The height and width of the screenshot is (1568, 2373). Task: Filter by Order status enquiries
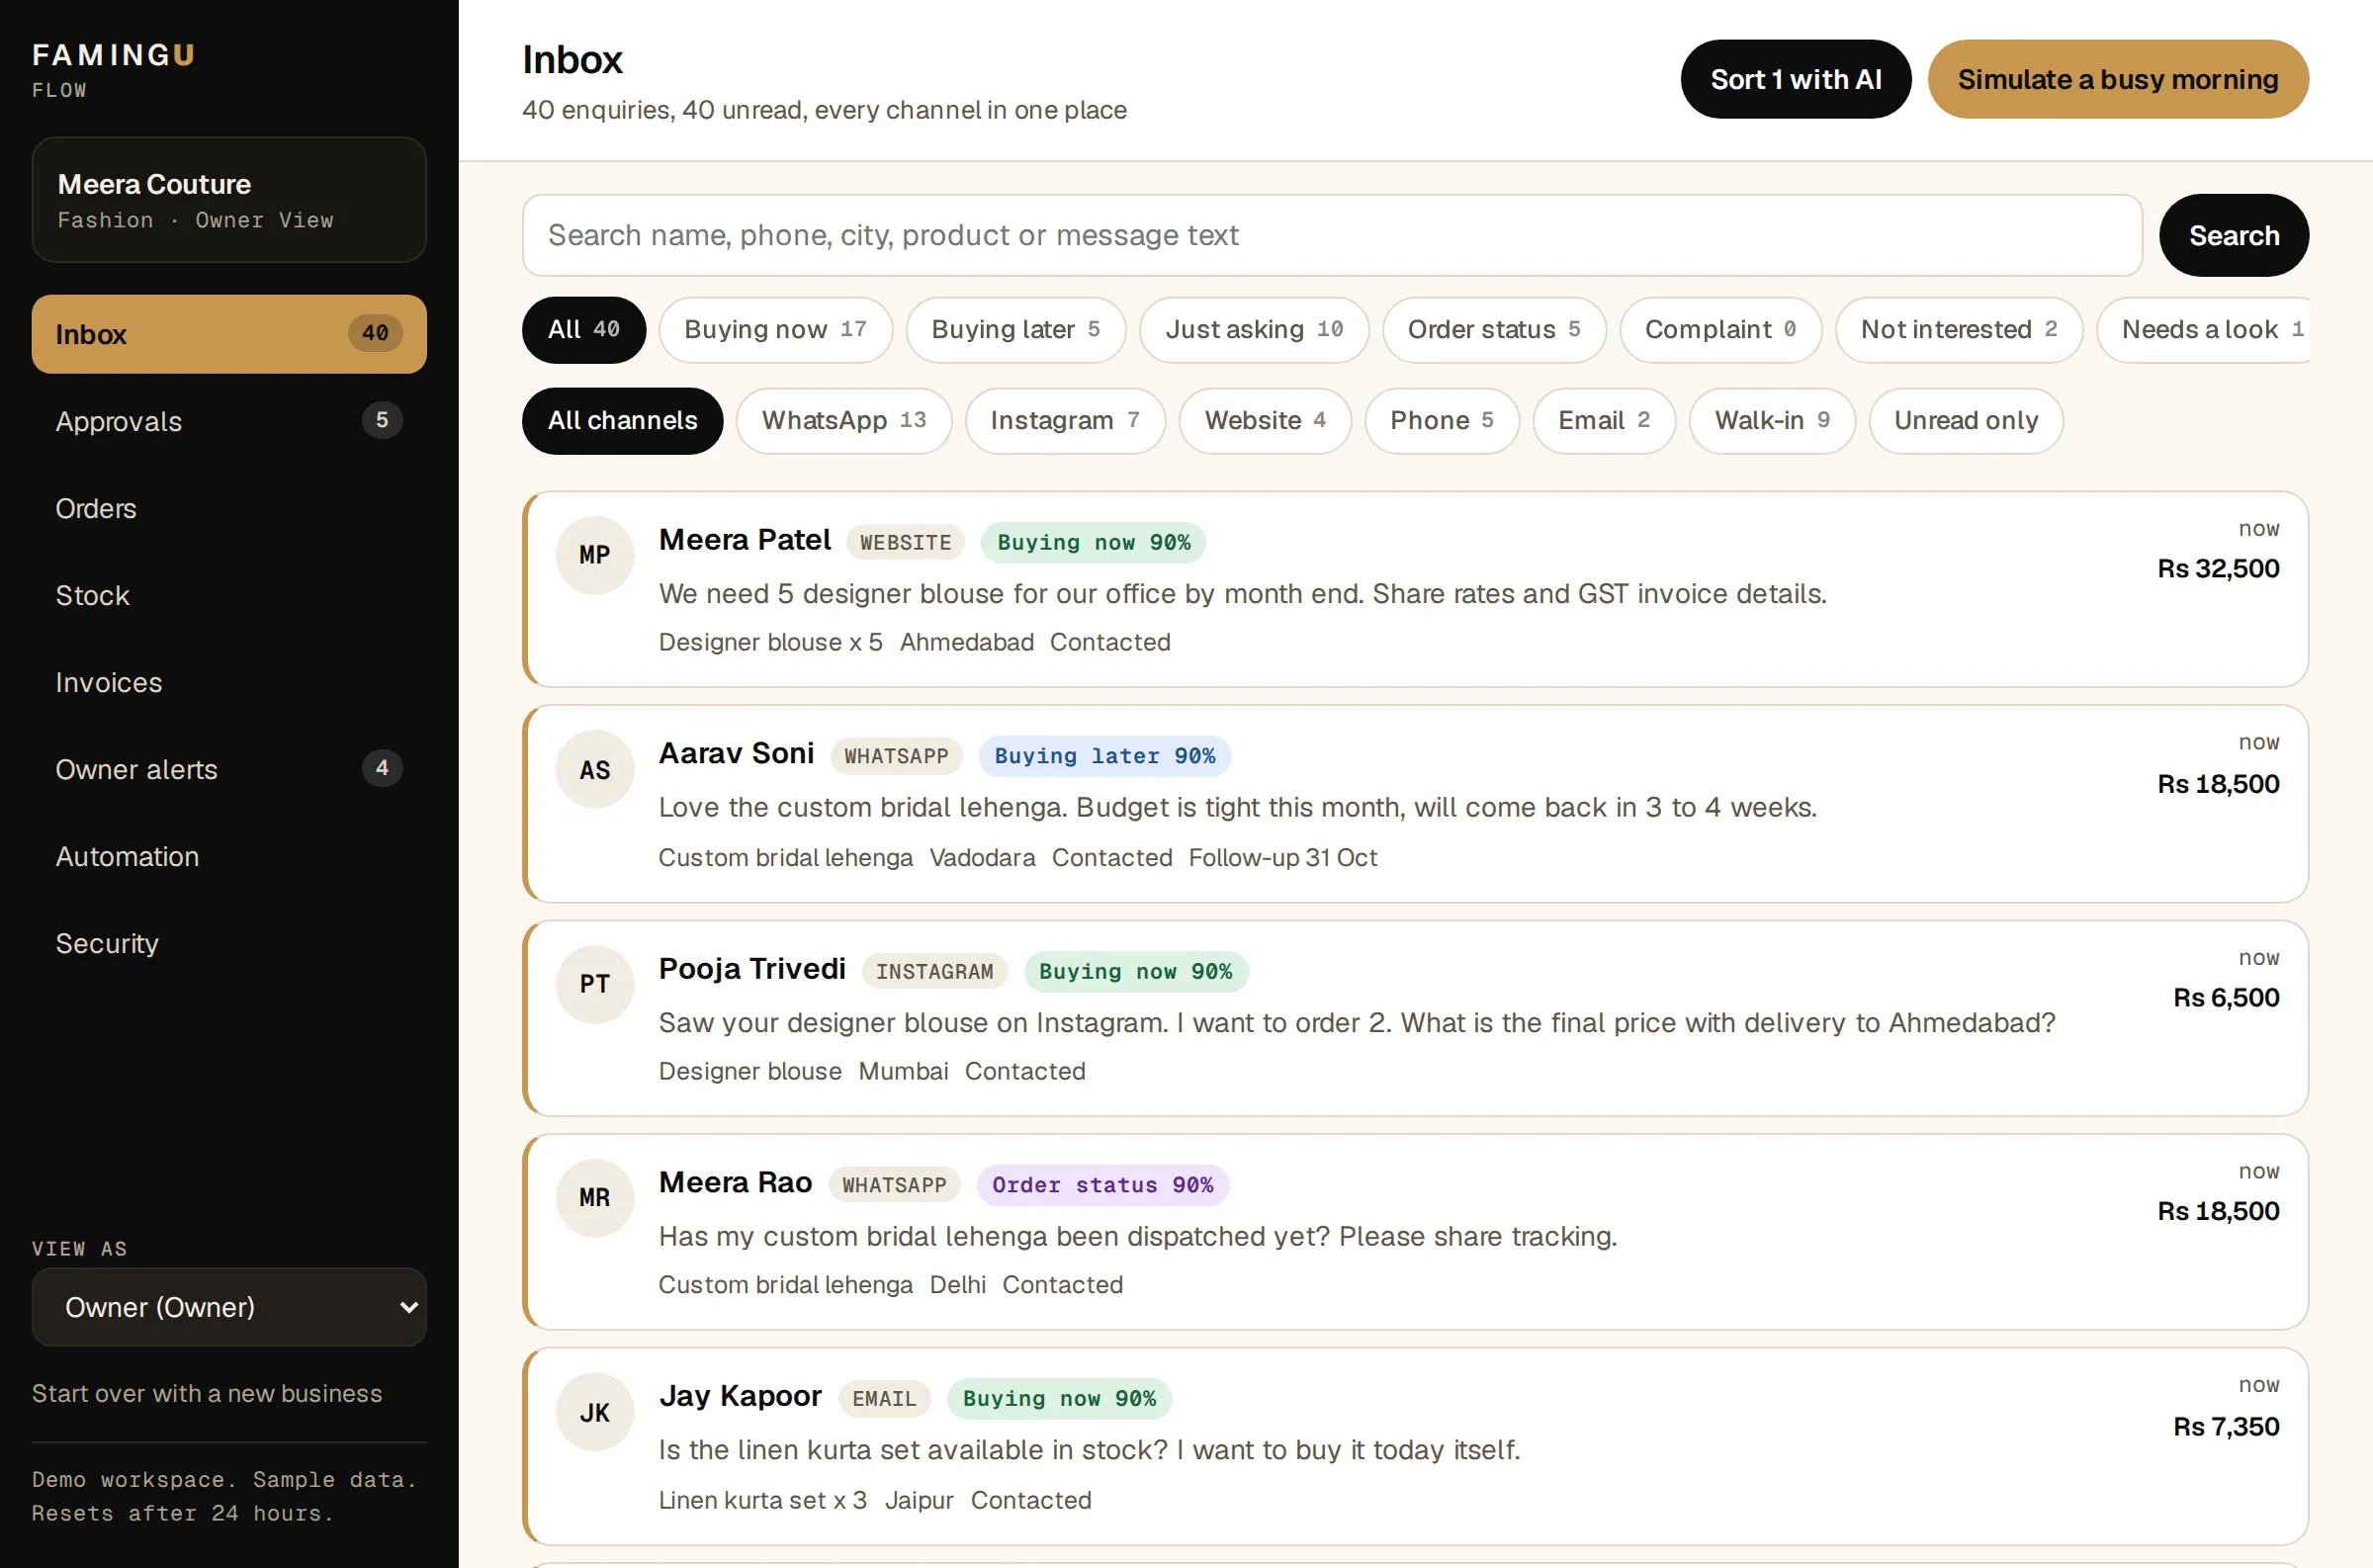point(1493,329)
